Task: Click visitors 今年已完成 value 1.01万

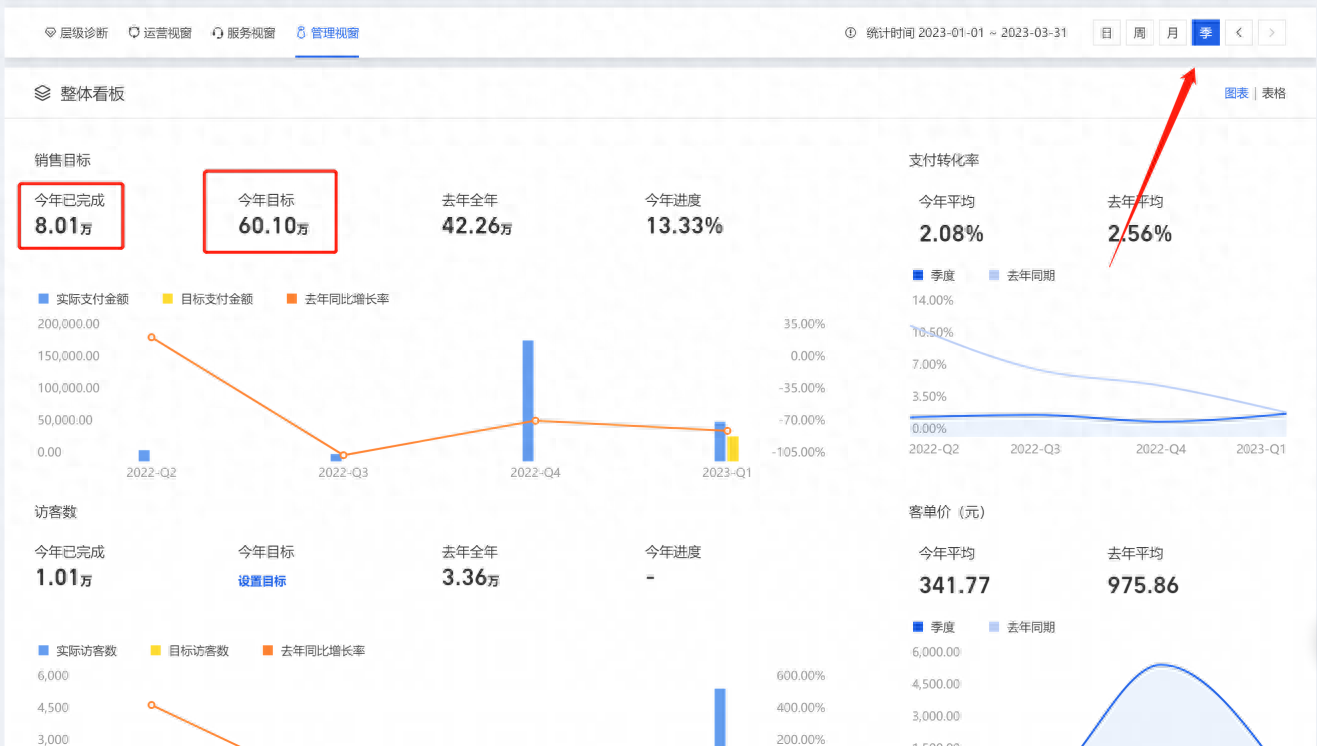Action: [64, 577]
